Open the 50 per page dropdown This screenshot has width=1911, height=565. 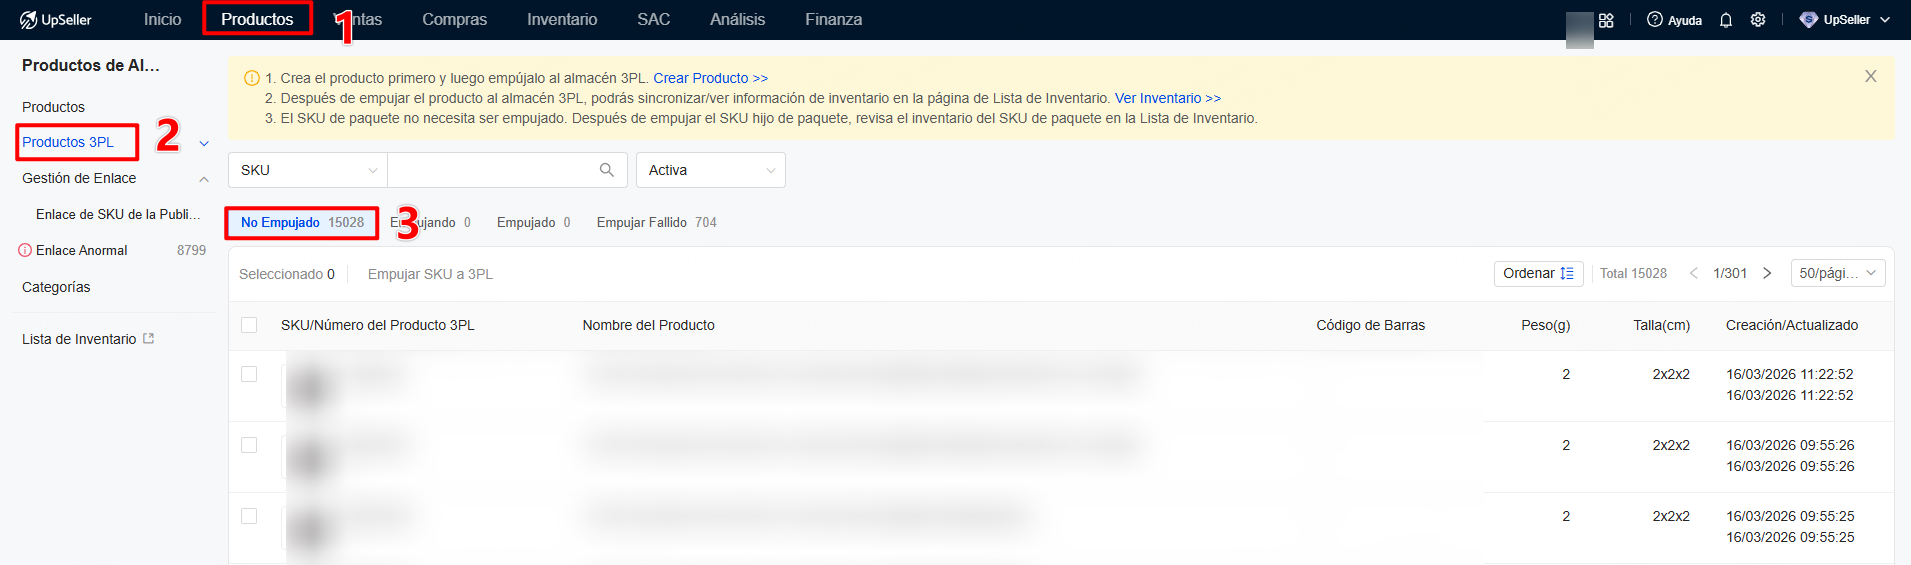click(1837, 273)
